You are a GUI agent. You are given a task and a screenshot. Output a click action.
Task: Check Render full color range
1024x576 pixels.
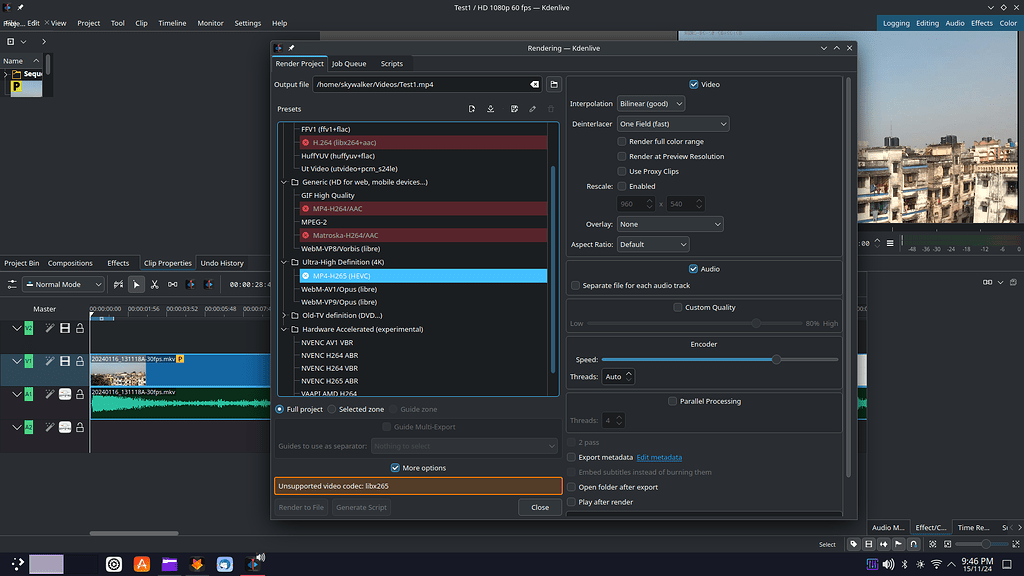[622, 142]
